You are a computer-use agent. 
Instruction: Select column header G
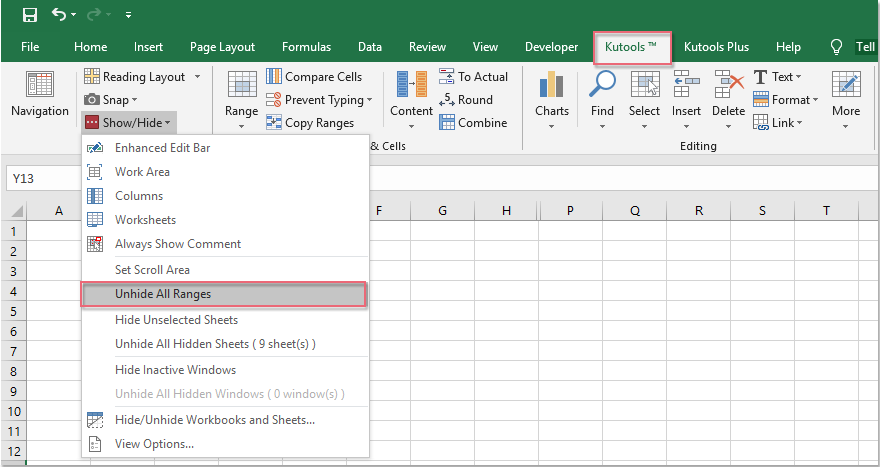click(x=442, y=210)
